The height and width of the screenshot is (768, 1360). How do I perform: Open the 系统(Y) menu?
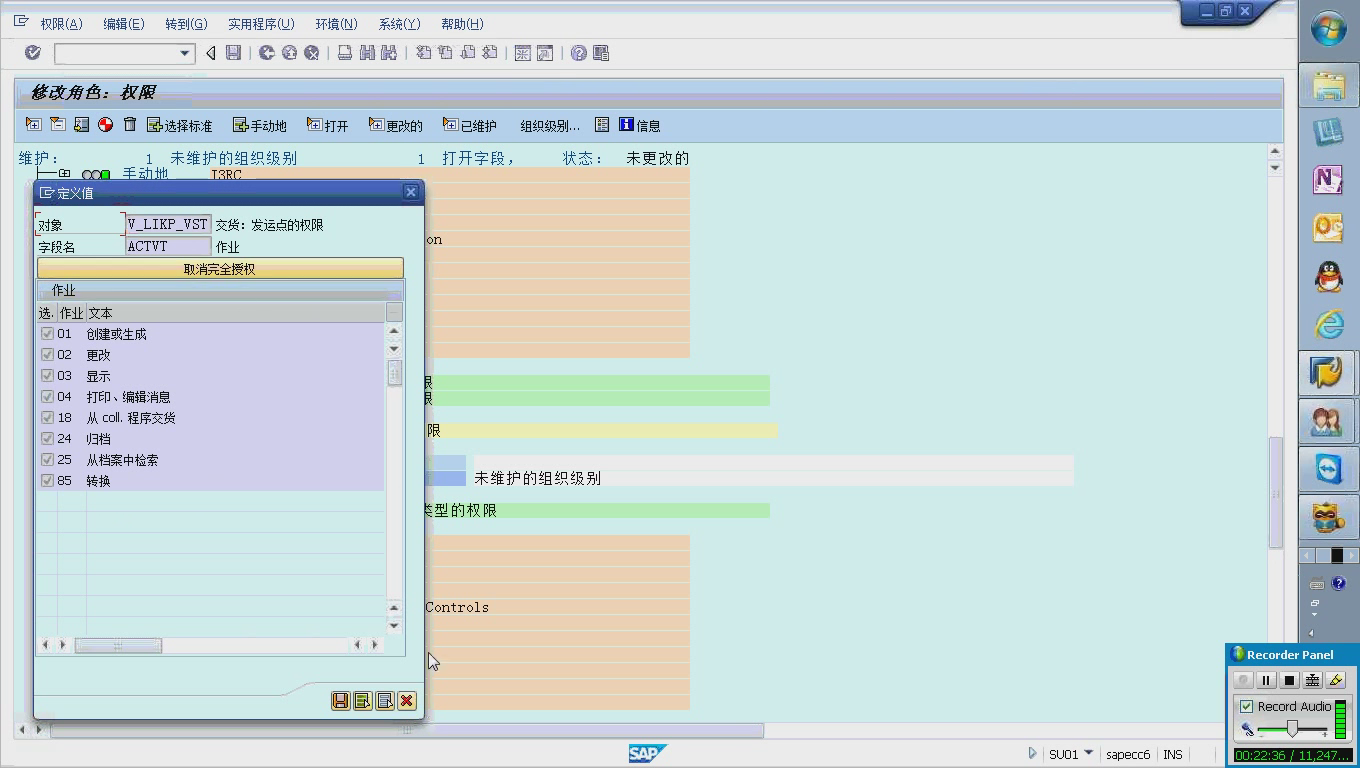[x=398, y=23]
